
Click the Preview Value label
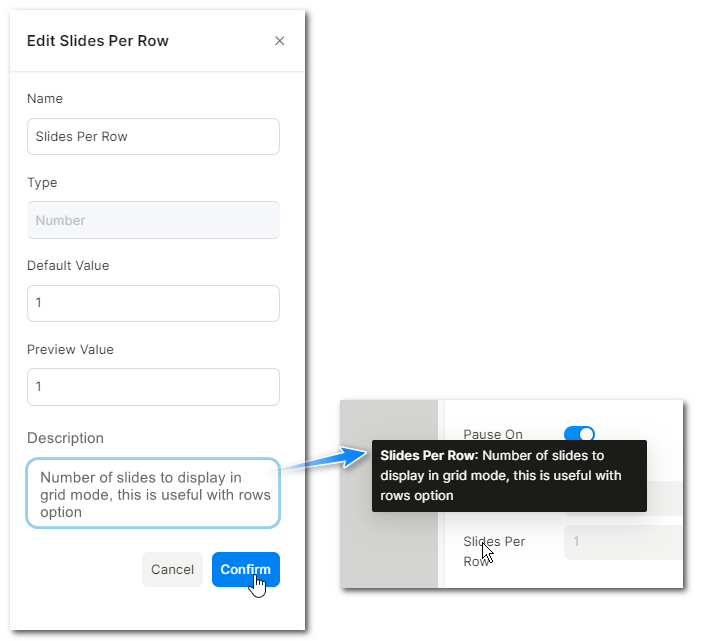click(x=70, y=350)
